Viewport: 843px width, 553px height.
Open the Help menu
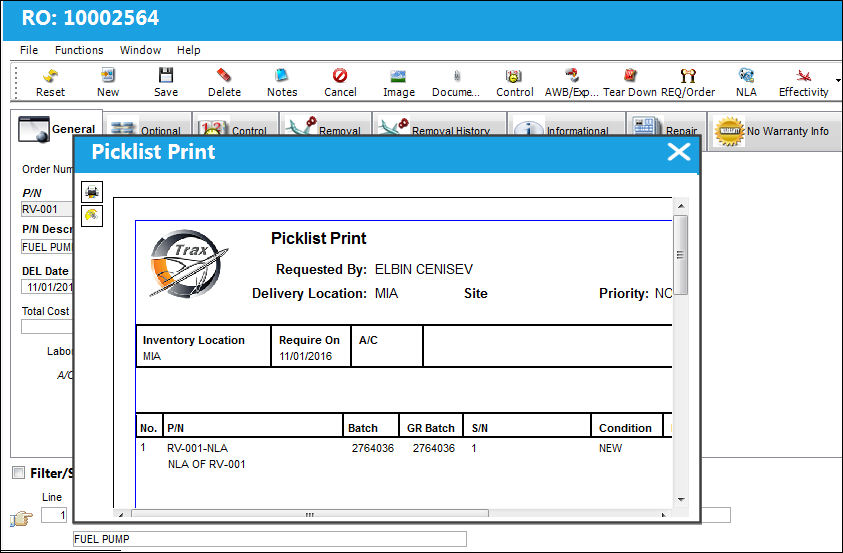click(189, 50)
